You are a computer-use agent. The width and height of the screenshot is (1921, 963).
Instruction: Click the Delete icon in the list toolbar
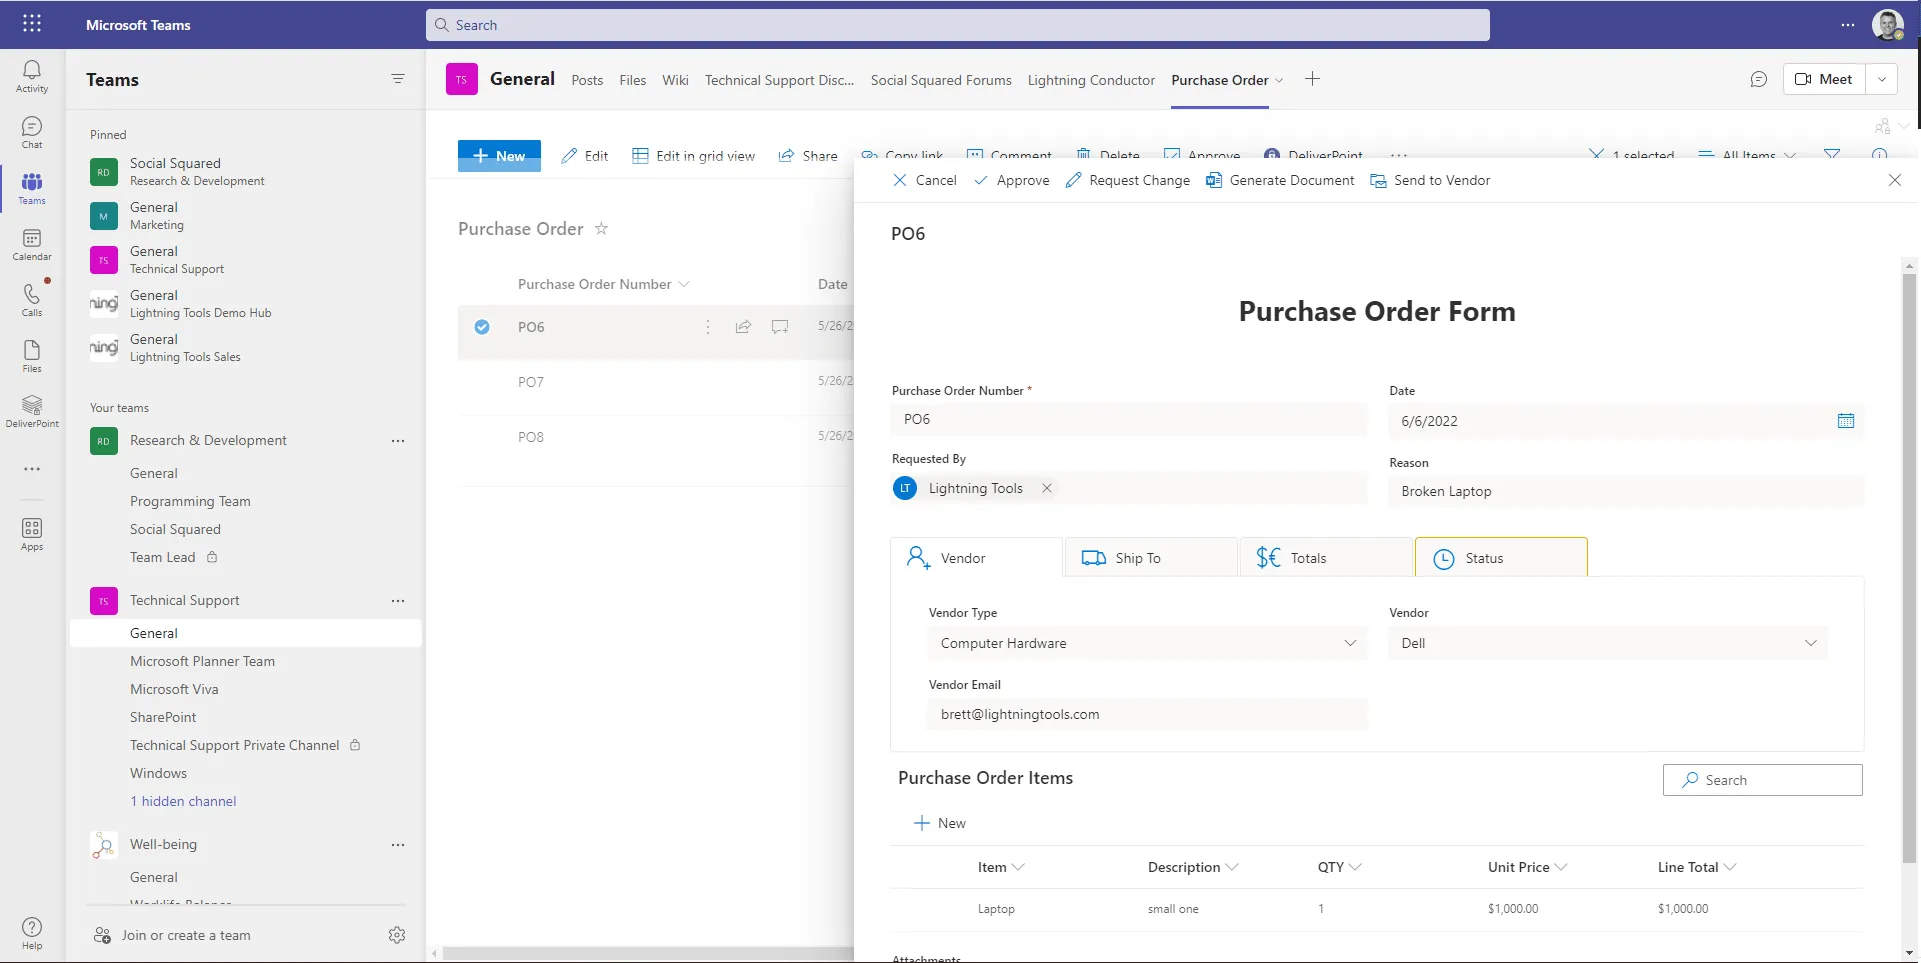coord(1083,153)
